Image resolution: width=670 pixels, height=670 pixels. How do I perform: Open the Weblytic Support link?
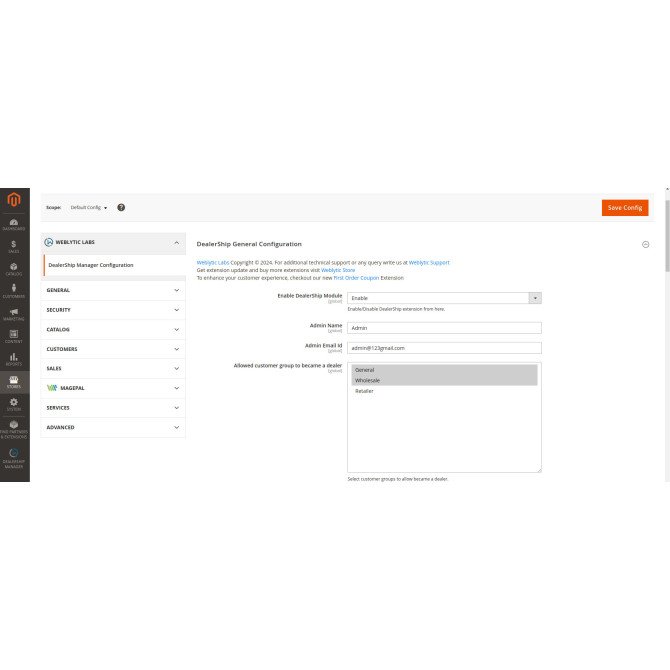tap(429, 262)
